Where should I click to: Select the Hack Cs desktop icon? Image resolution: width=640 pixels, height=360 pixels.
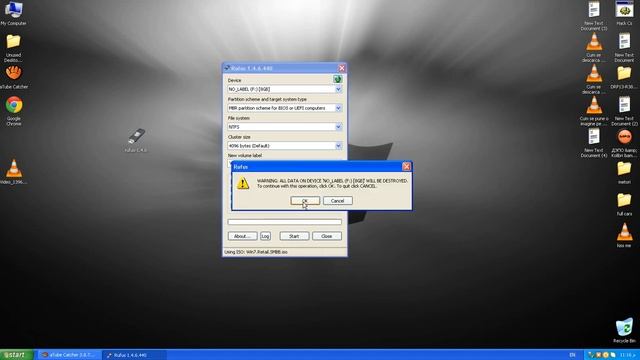[x=624, y=13]
